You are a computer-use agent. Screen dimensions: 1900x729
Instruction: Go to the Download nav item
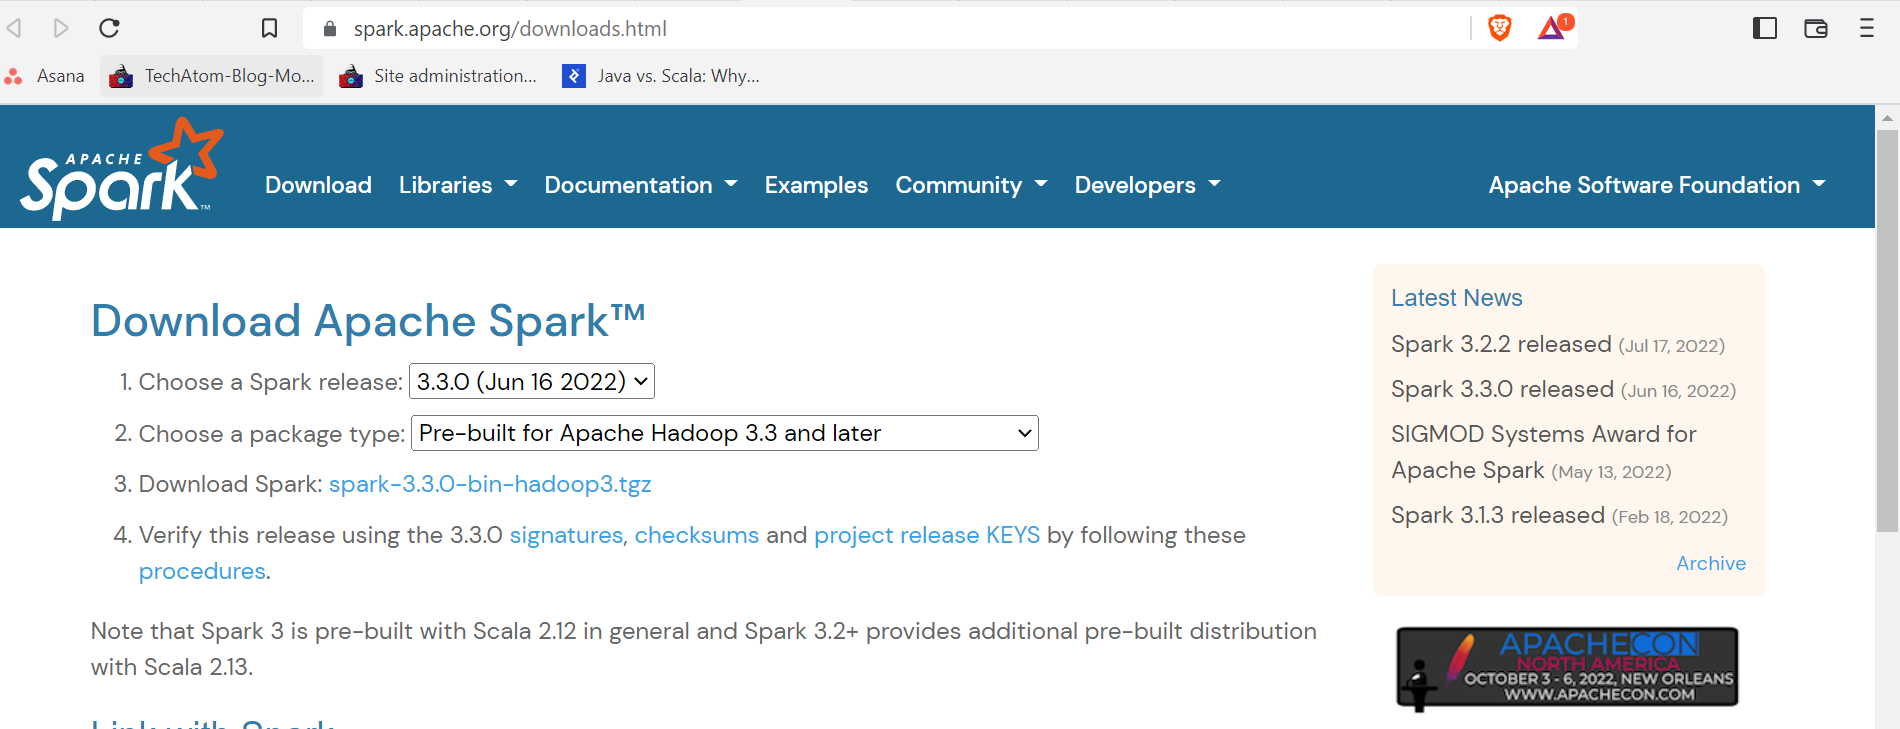click(318, 185)
